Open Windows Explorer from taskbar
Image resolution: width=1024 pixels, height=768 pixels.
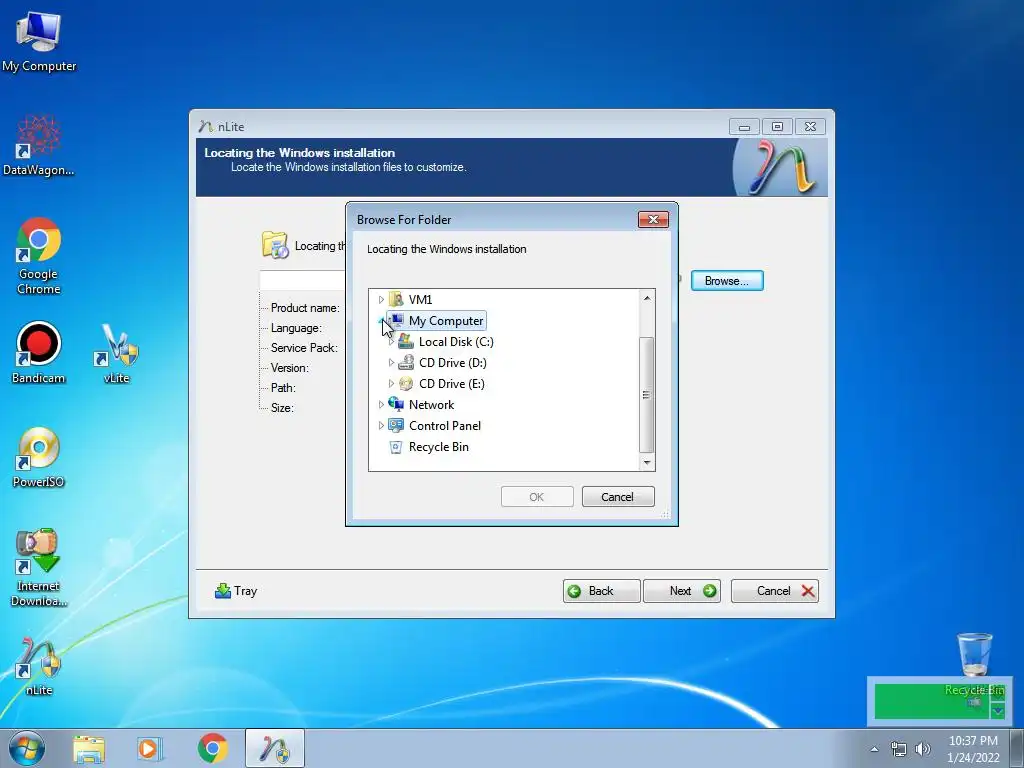point(89,748)
